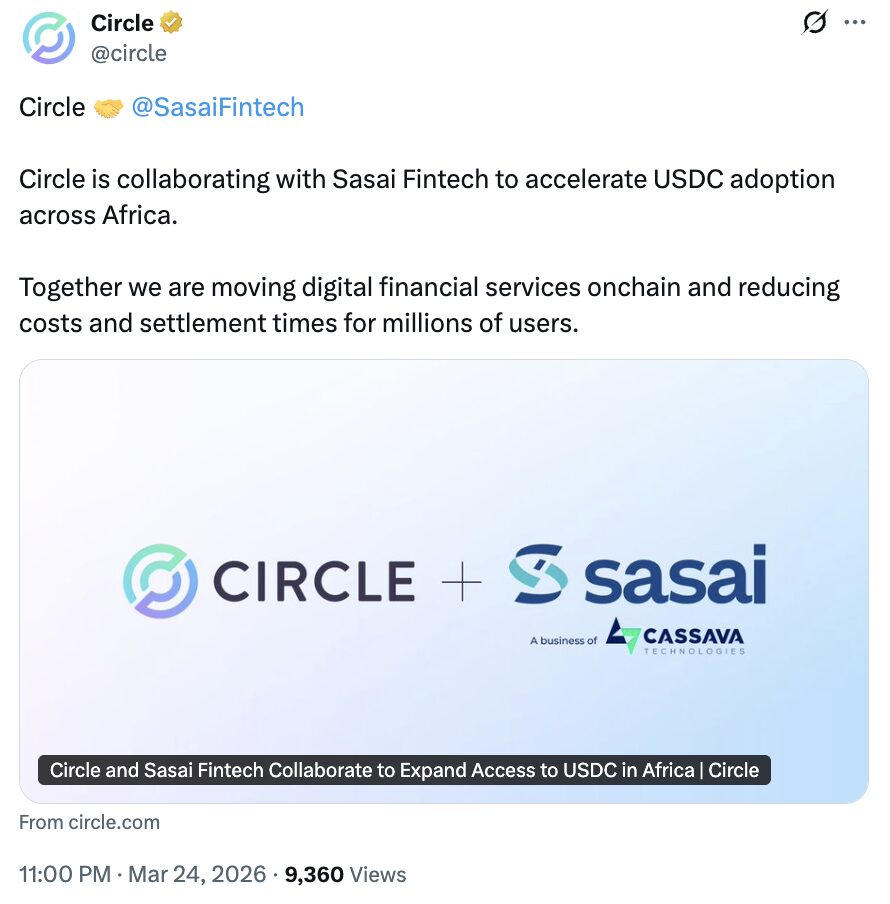Open Grok analysis for this post

tap(815, 22)
